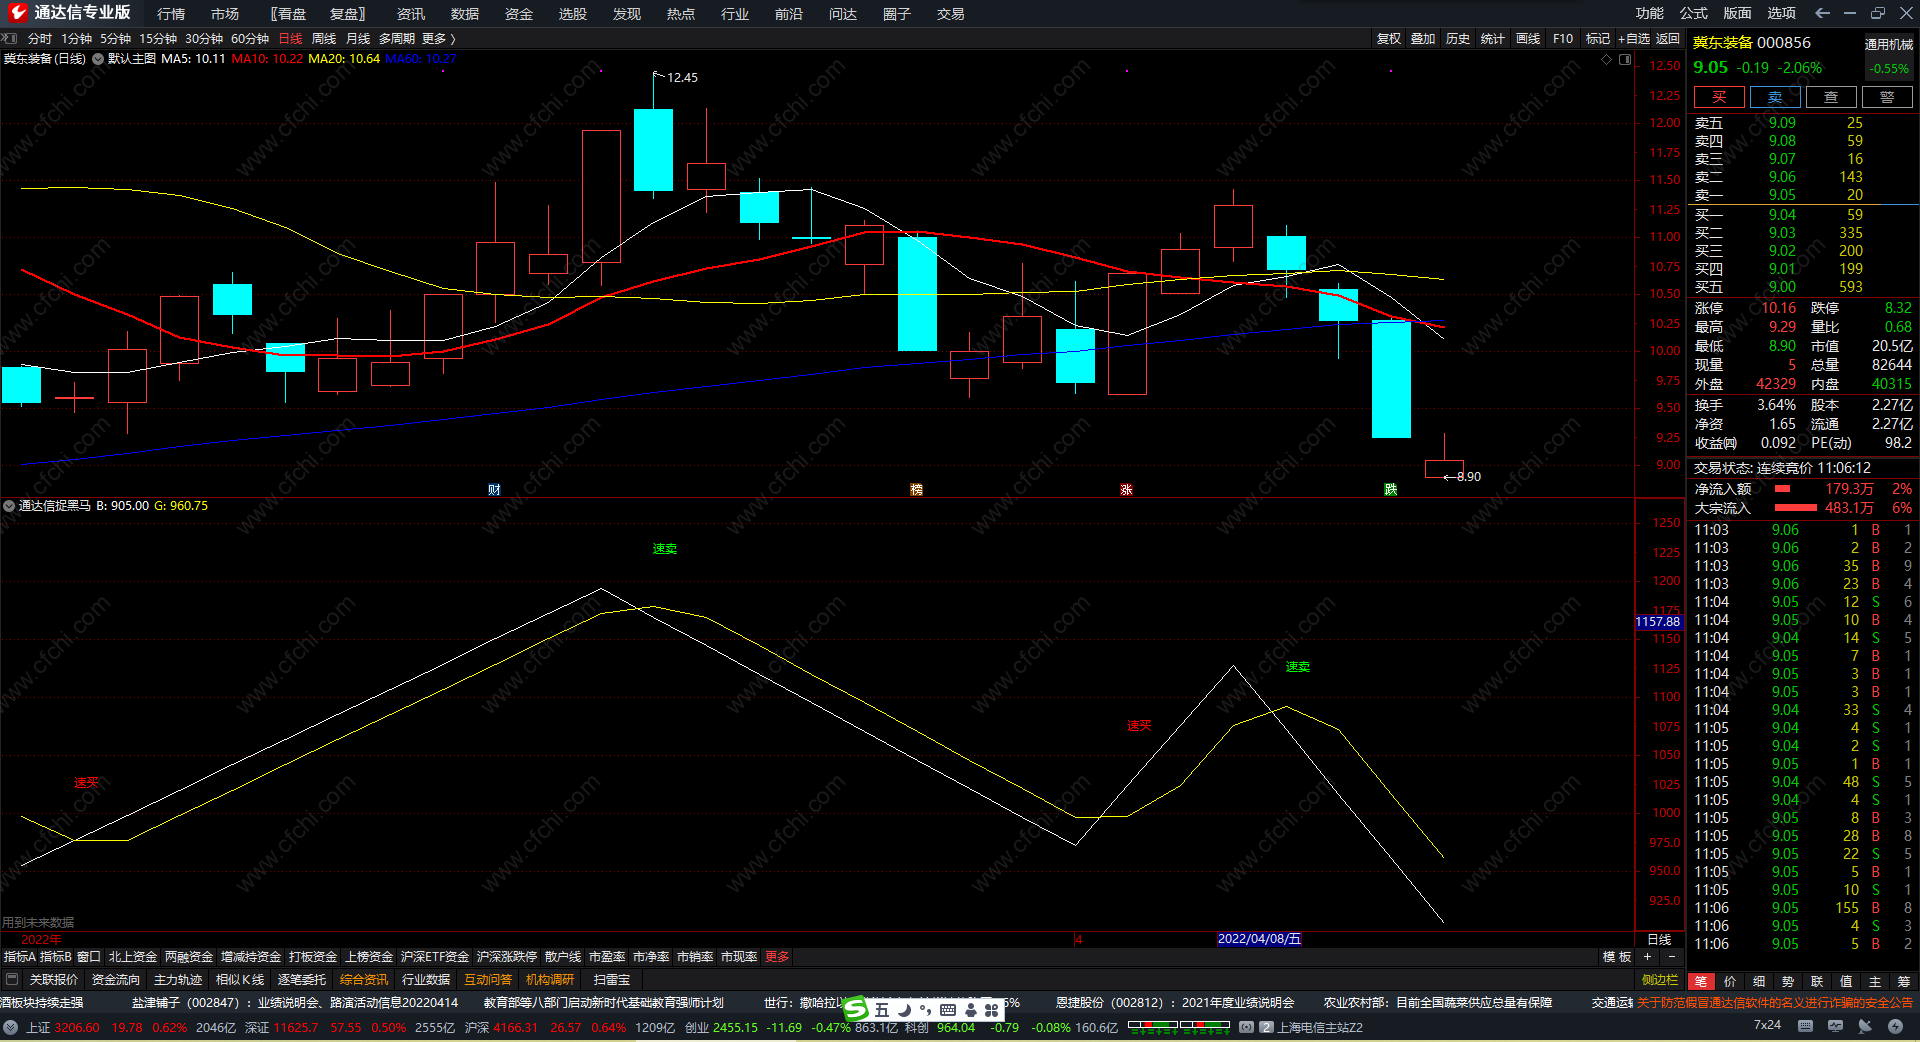The width and height of the screenshot is (1920, 1042).
Task: Expand the 更多 periods dropdown
Action: [x=439, y=39]
